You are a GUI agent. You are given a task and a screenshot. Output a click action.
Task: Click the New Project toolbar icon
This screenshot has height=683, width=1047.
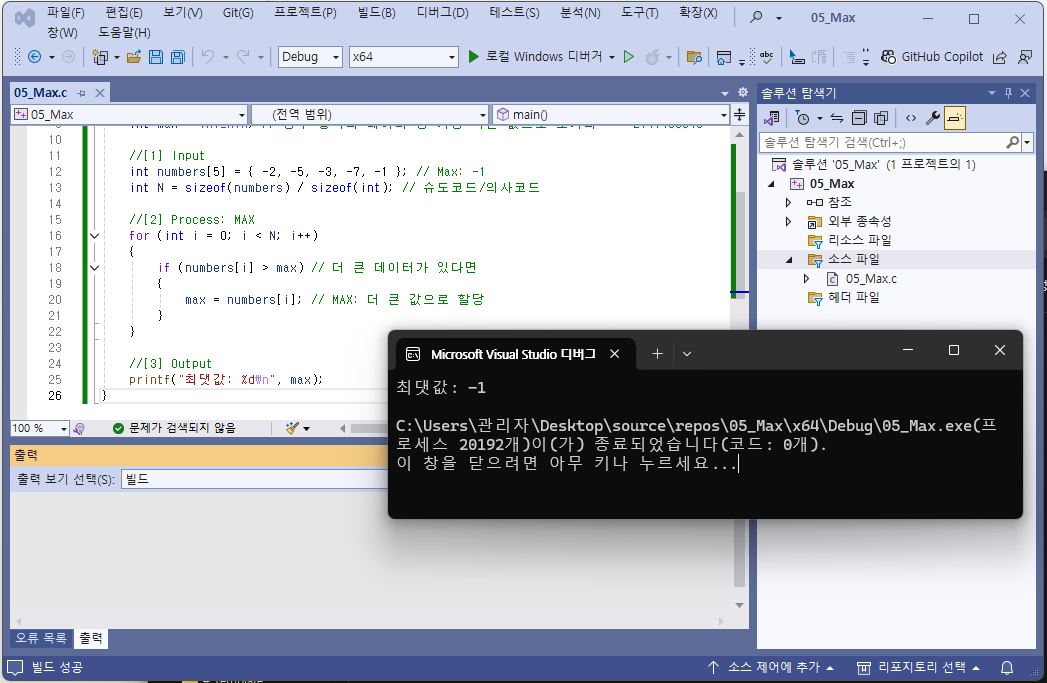click(100, 57)
